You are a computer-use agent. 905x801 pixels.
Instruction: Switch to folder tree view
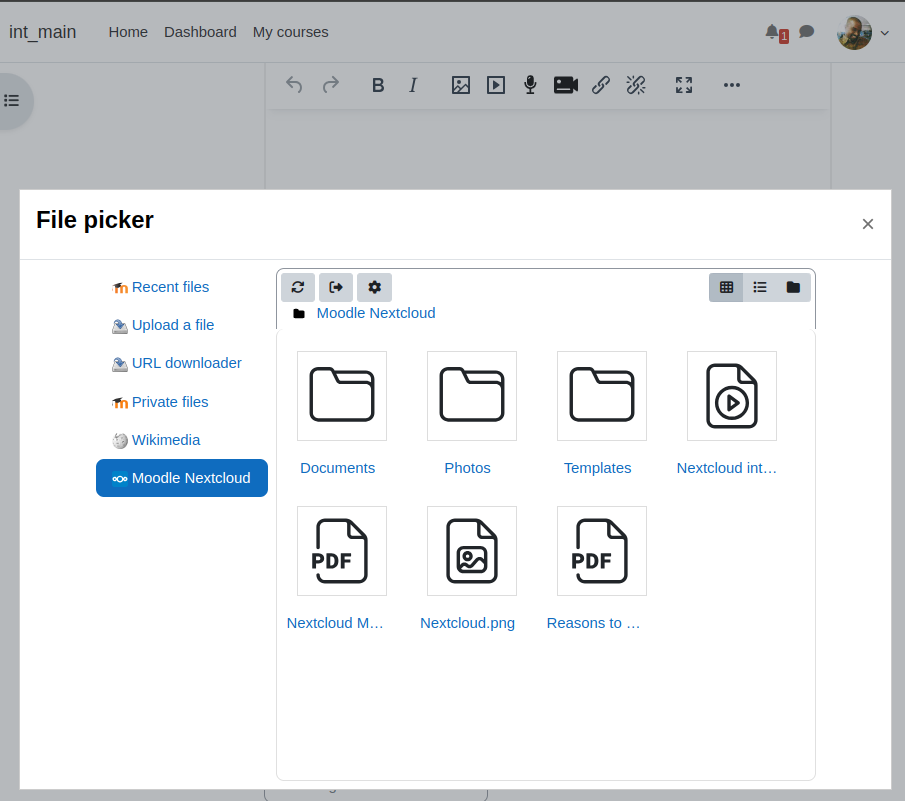794,287
